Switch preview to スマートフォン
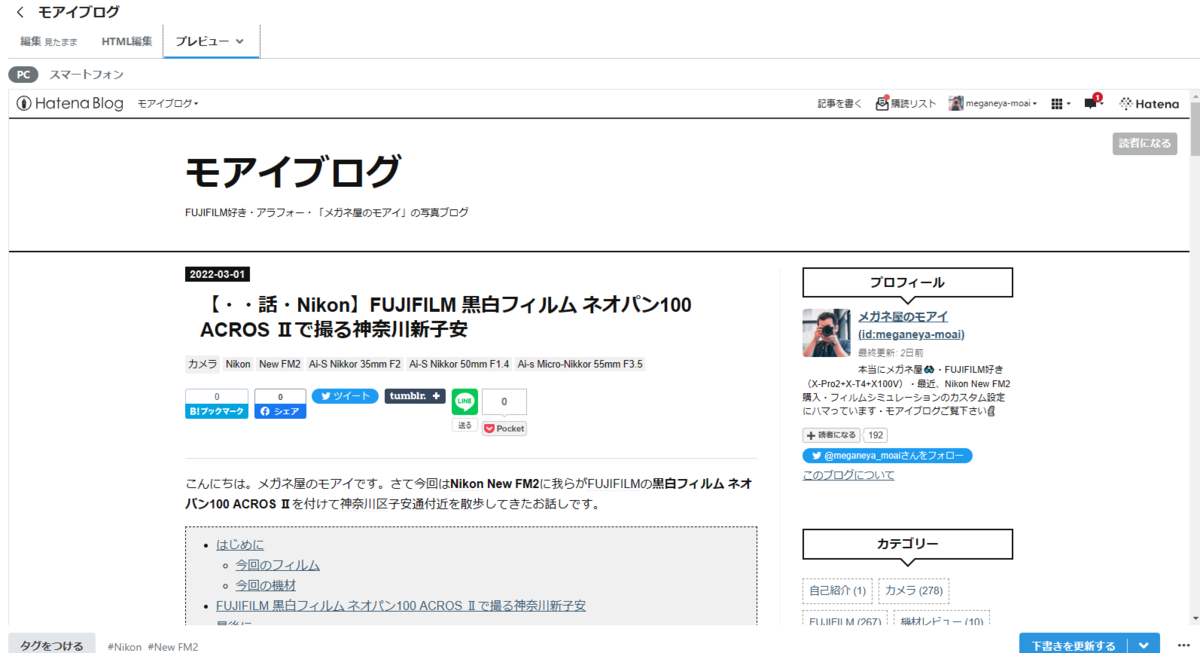Viewport: 1200px width, 653px height. click(87, 75)
